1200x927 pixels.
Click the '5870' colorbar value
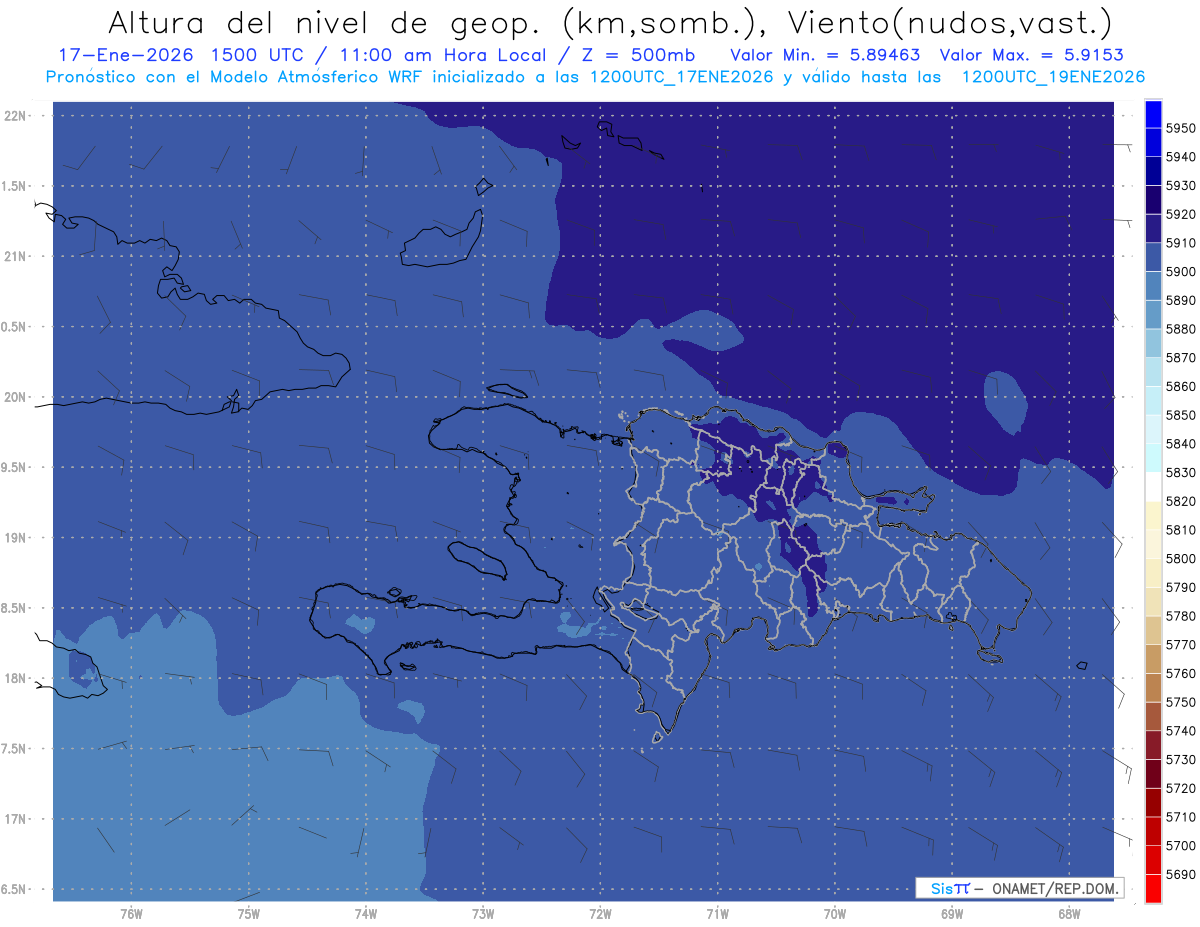point(1180,358)
